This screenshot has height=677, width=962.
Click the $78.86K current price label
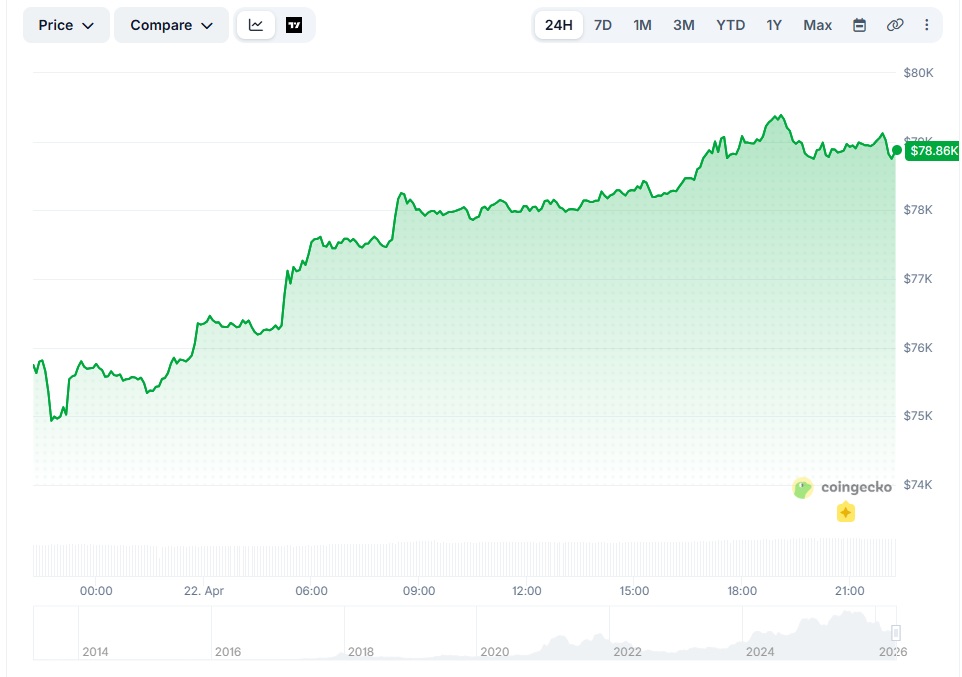[932, 151]
